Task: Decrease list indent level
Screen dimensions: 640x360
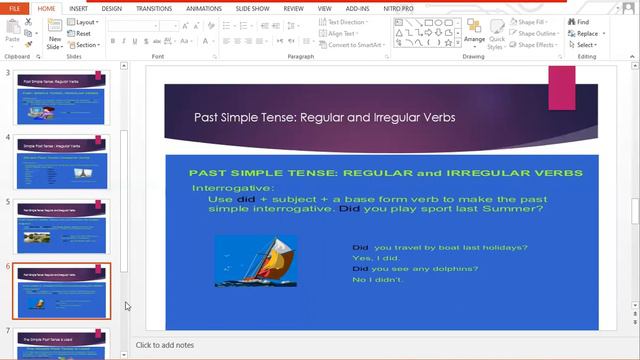Action: coord(264,26)
